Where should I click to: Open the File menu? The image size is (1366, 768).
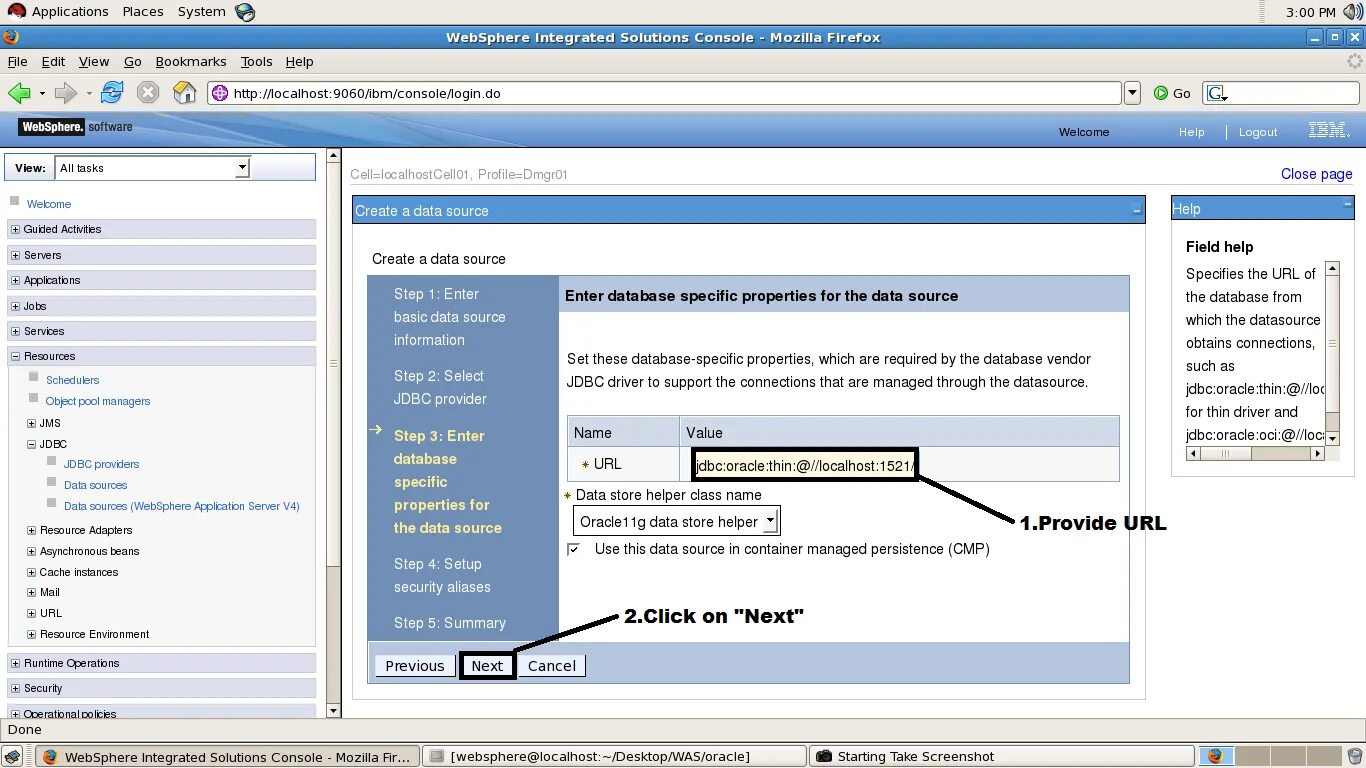coord(17,61)
